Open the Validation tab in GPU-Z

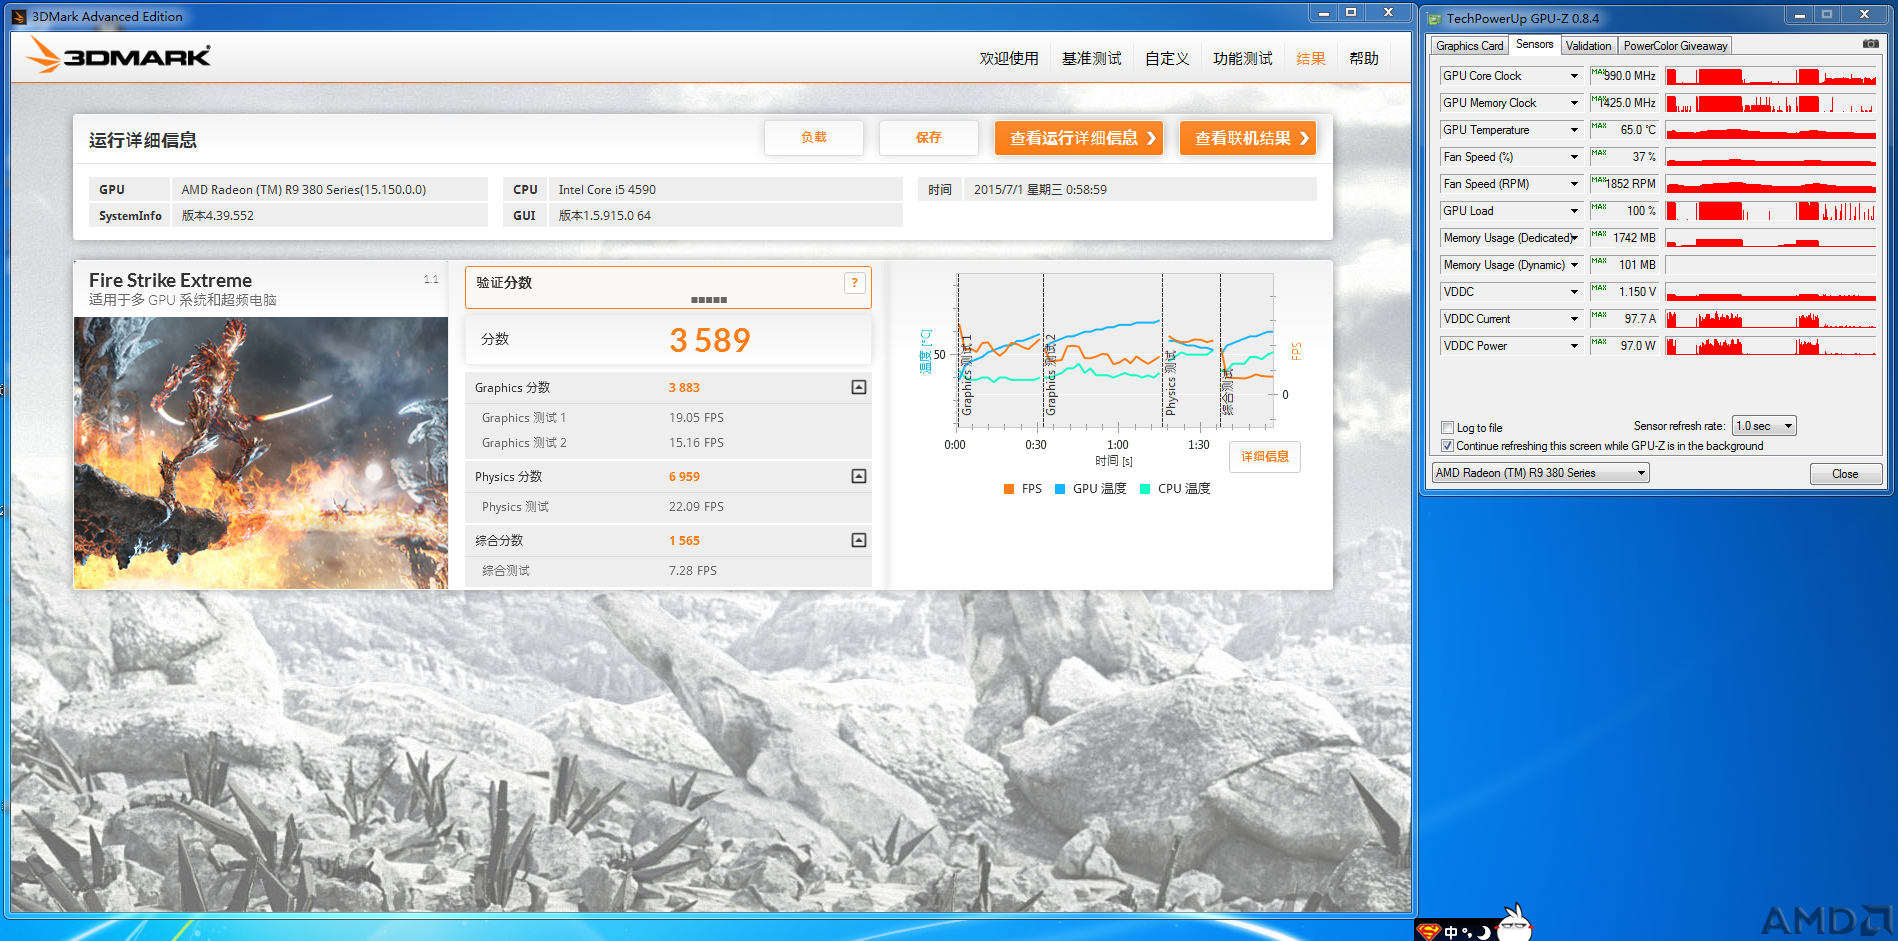click(x=1588, y=46)
